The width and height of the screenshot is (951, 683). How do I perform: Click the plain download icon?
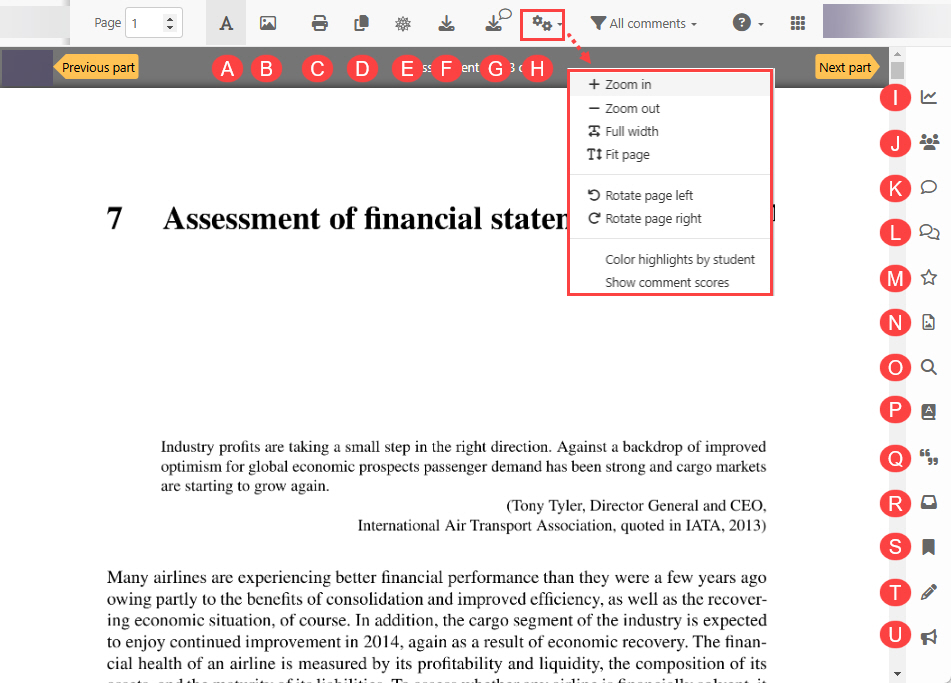click(x=446, y=23)
